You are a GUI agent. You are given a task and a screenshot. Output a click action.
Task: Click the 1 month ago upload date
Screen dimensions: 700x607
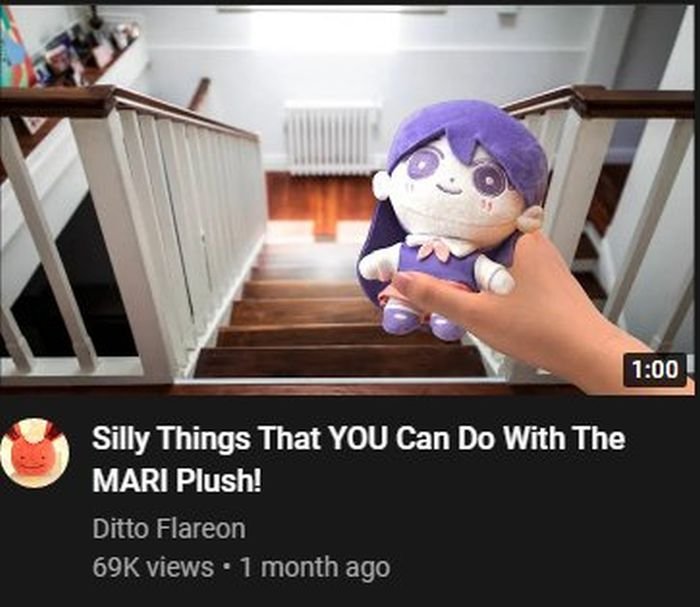point(315,567)
